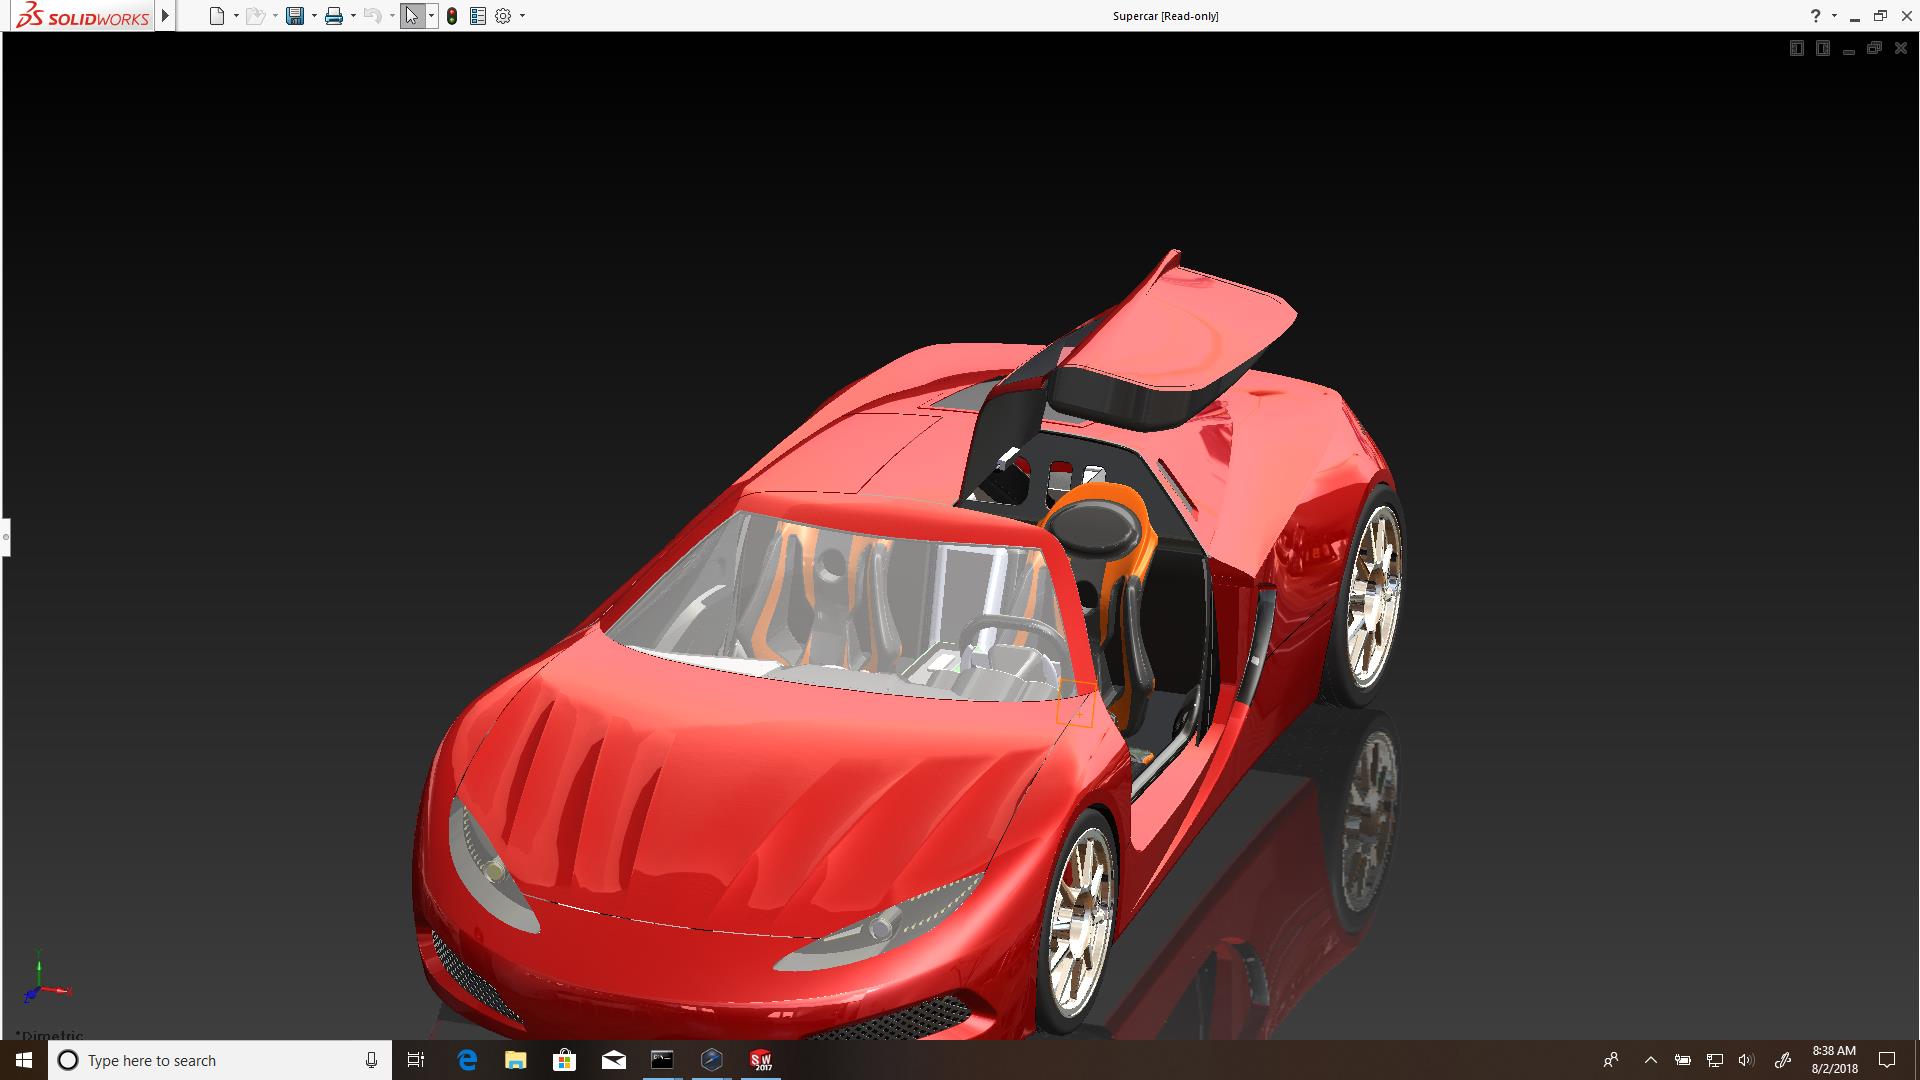Open the dropdown arrow beside New

pyautogui.click(x=236, y=16)
